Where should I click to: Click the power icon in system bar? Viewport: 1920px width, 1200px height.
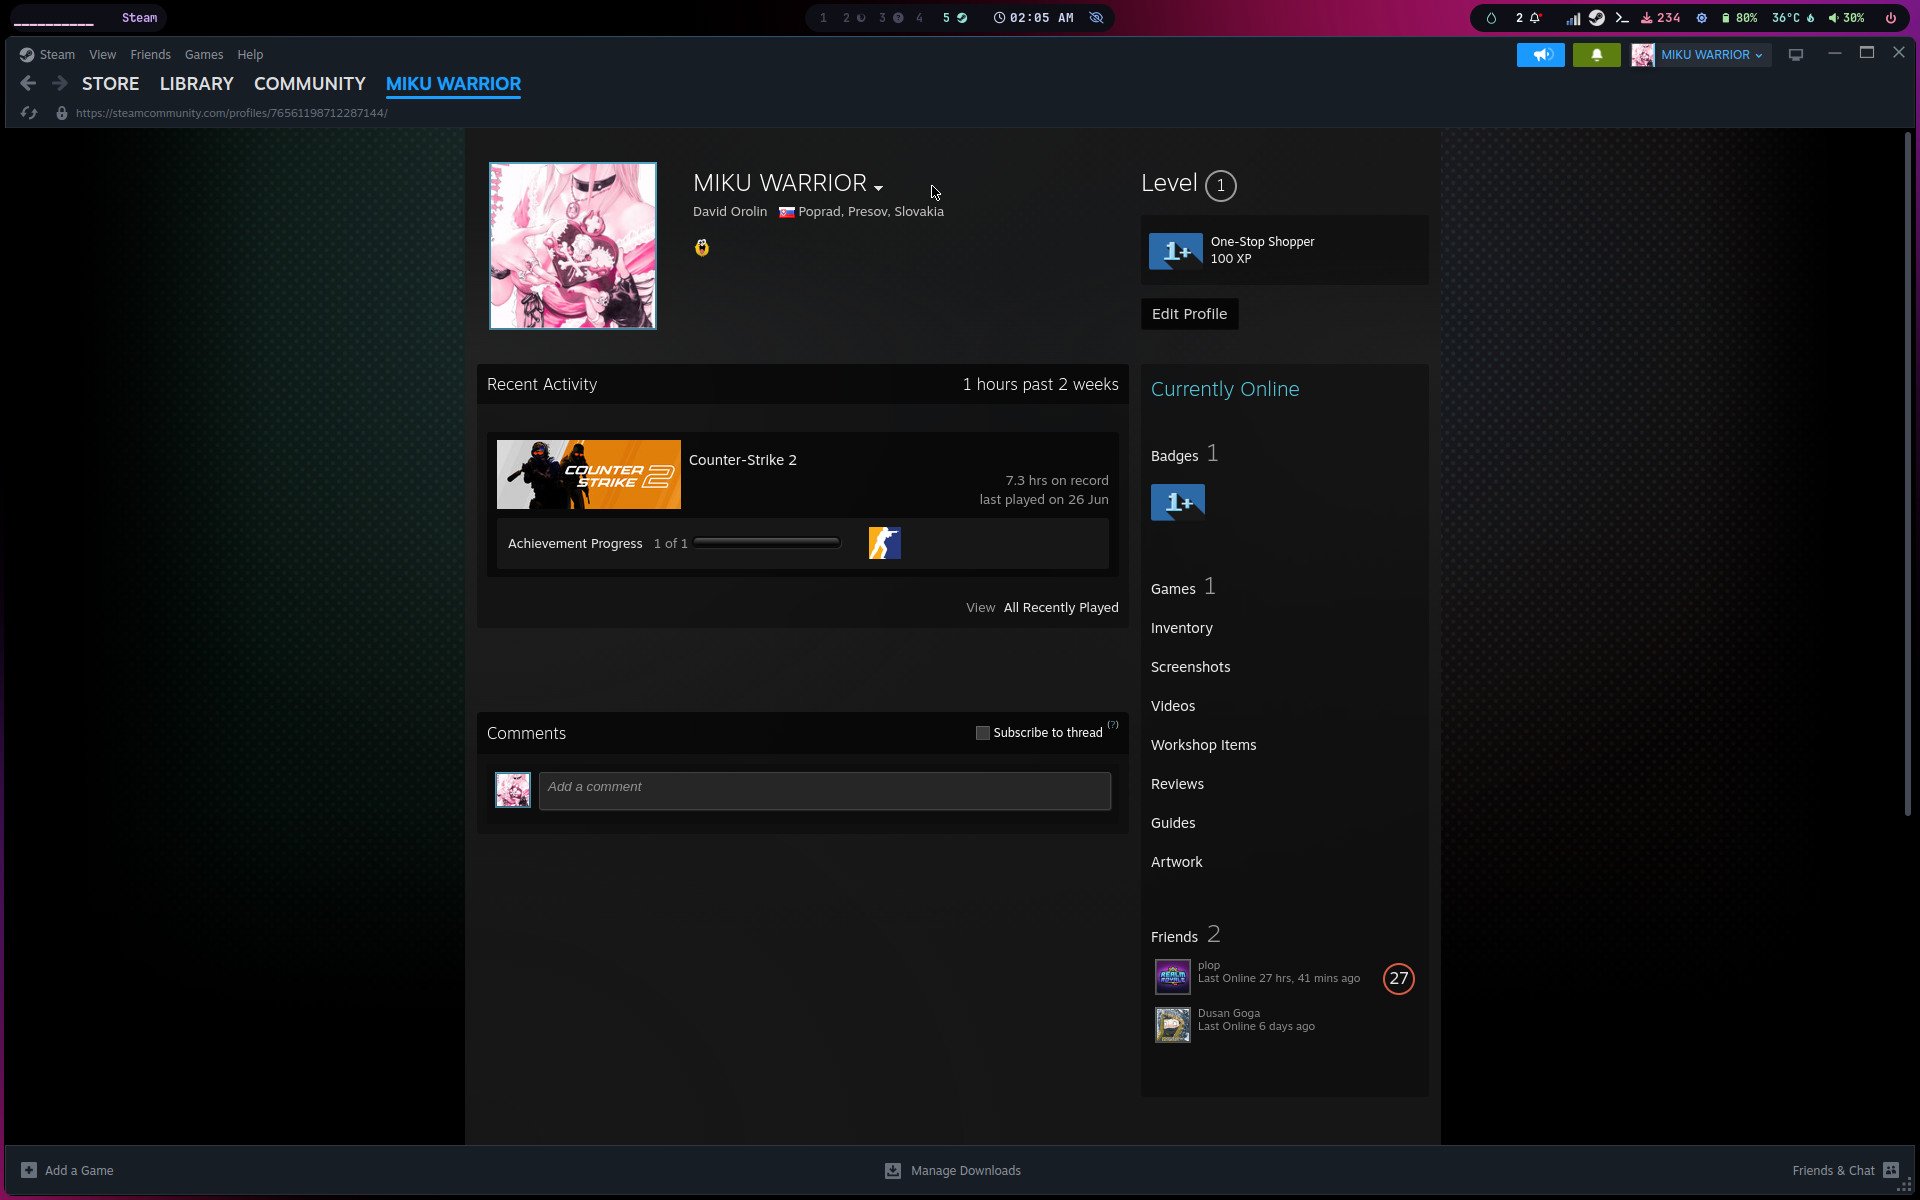pos(1890,18)
